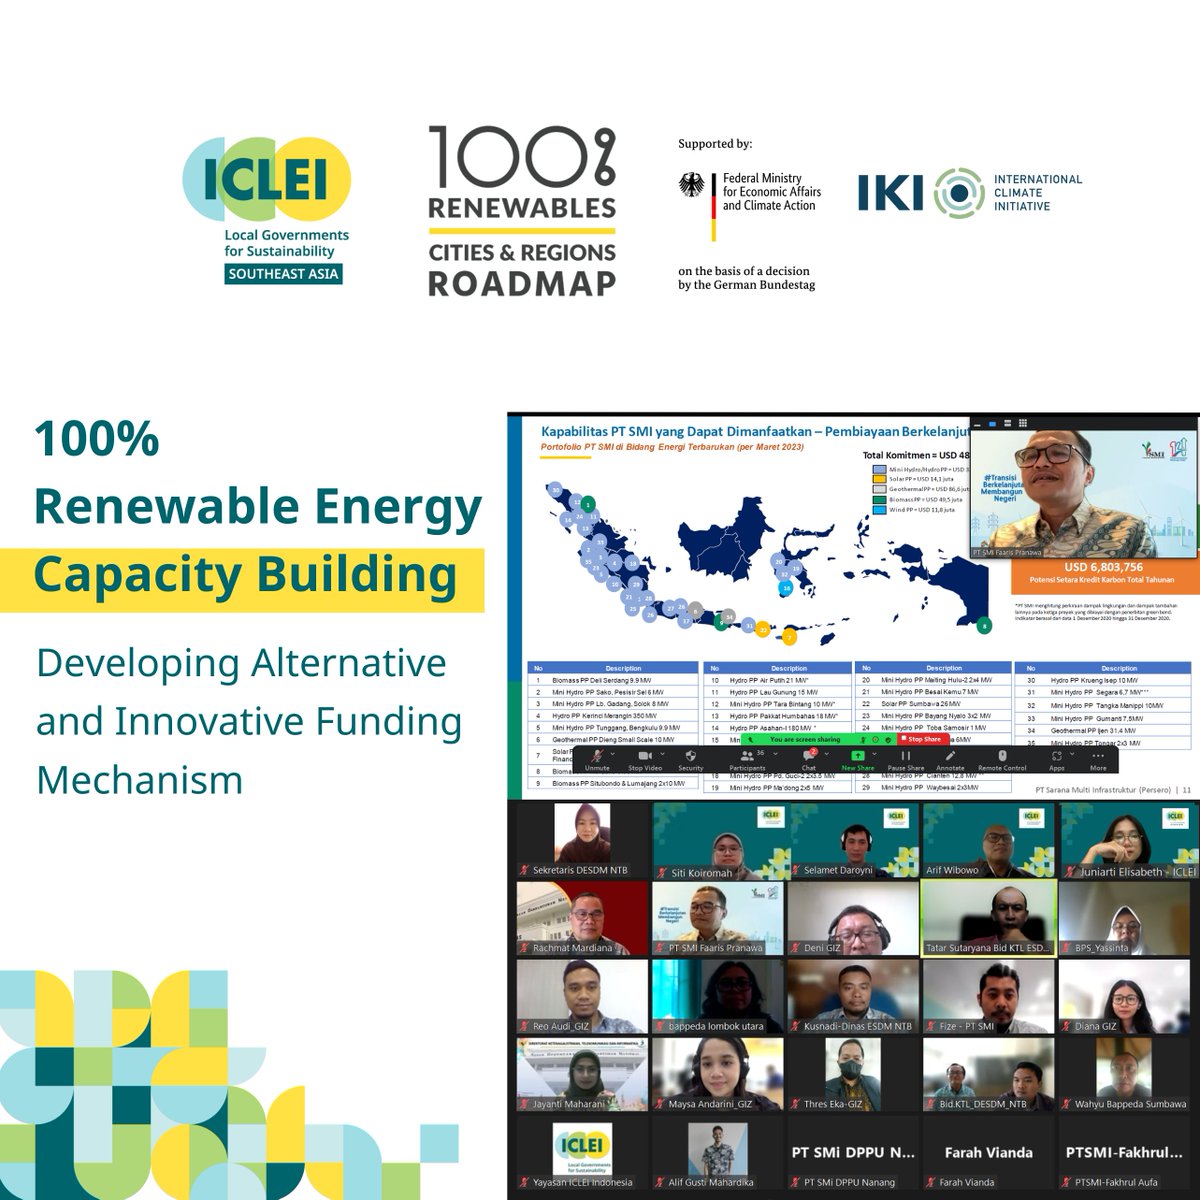Select the Tatar Sutaryana video tile

[988, 918]
